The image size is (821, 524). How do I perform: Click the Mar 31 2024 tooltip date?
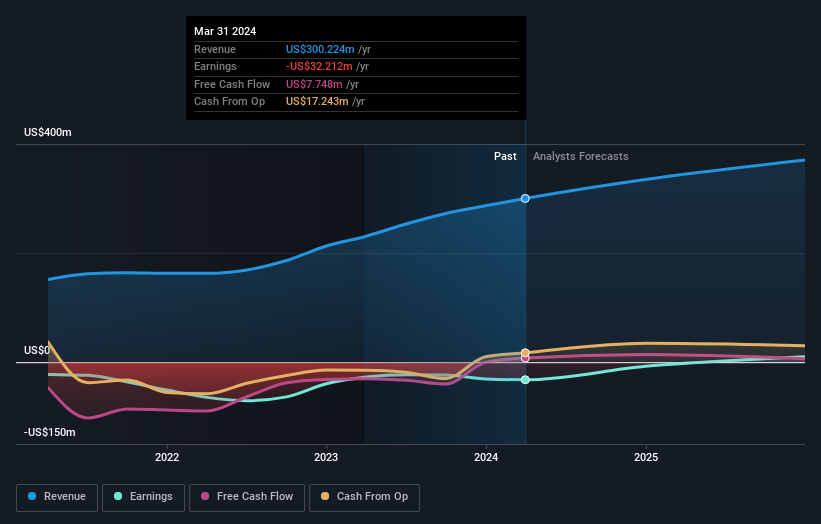tap(225, 31)
